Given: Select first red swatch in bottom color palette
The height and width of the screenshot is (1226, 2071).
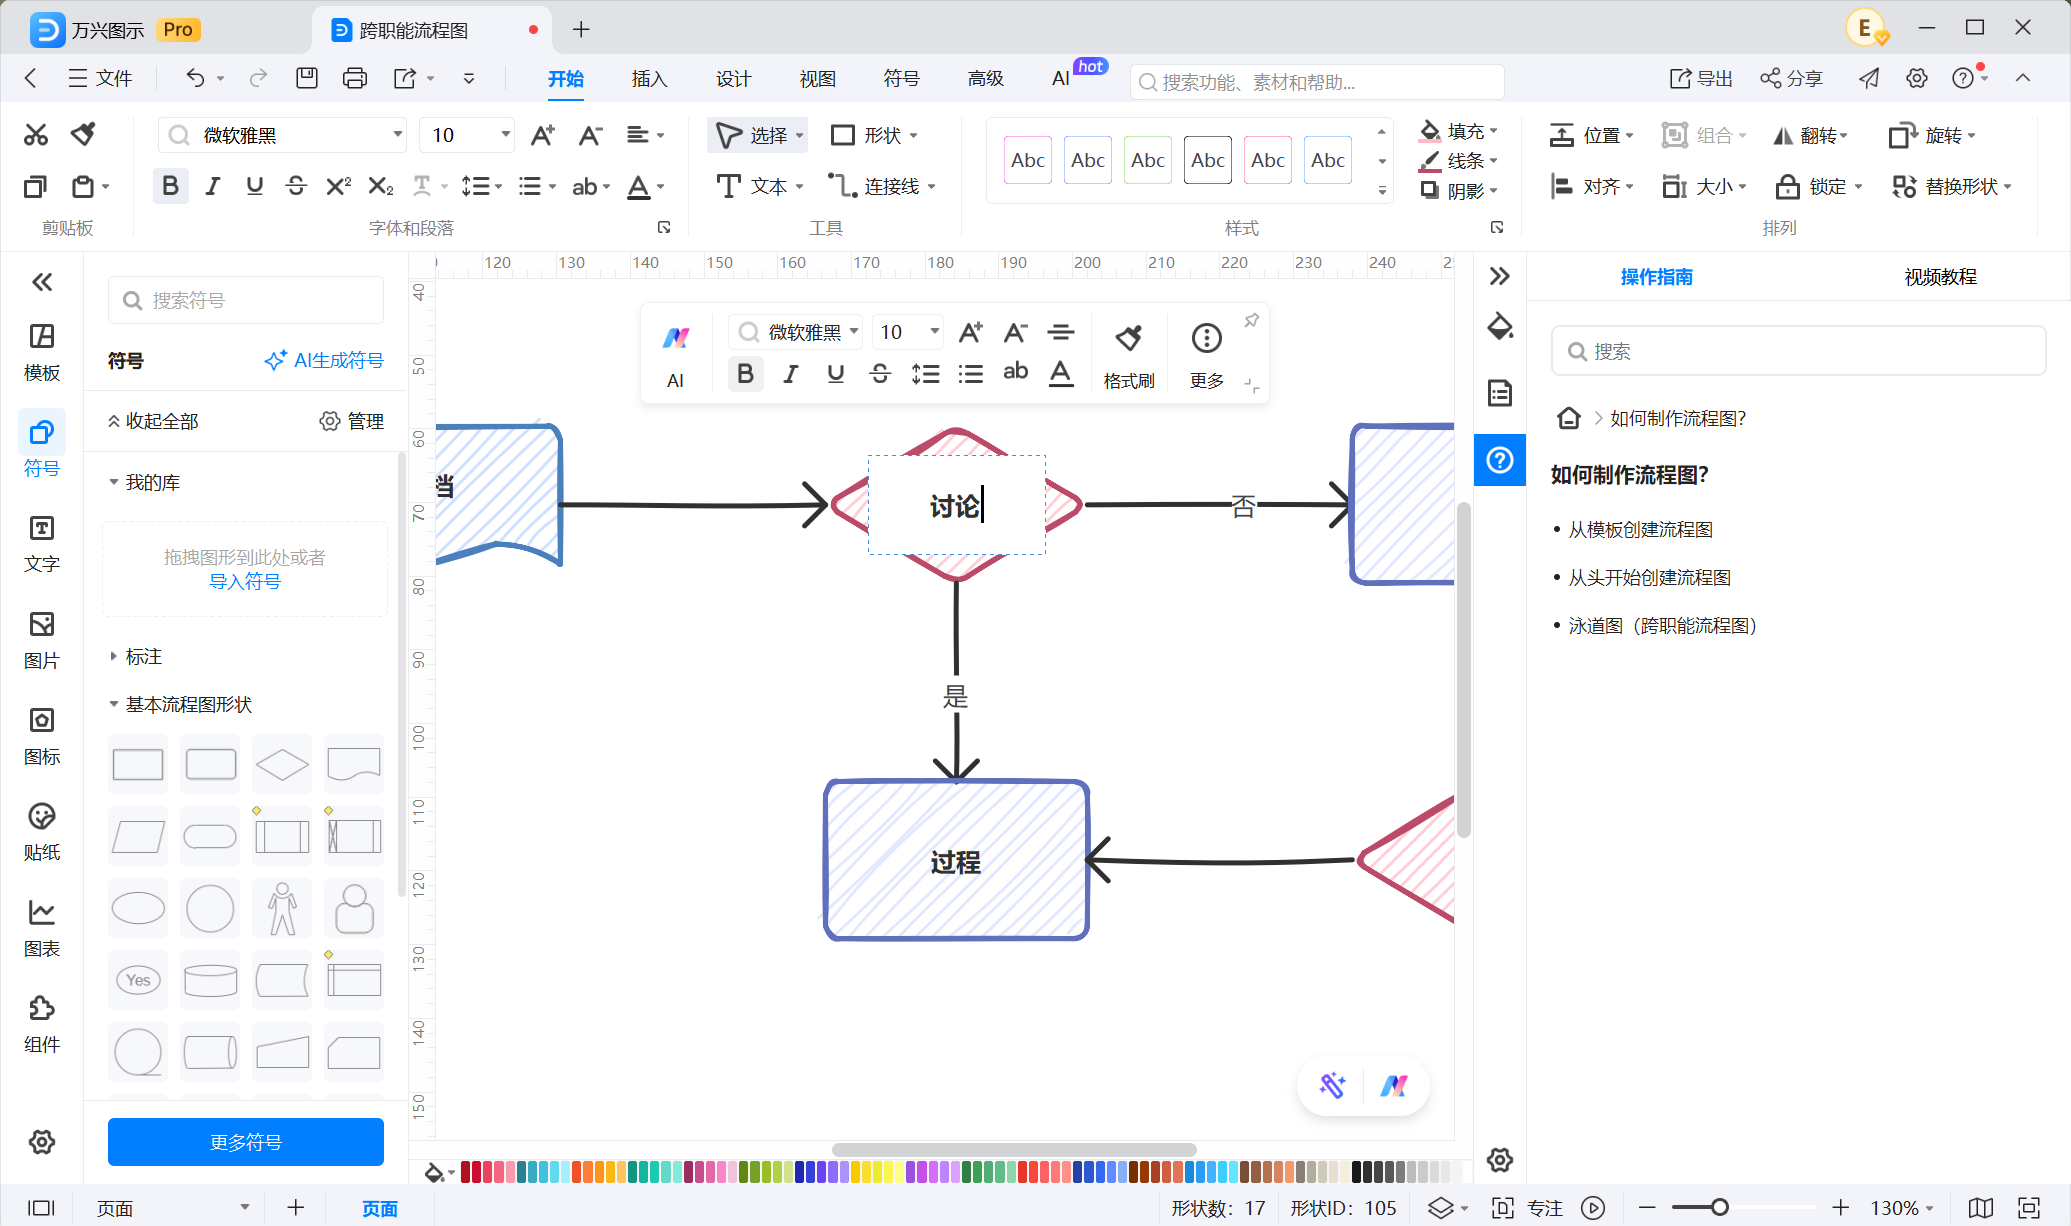Looking at the screenshot, I should coord(466,1172).
